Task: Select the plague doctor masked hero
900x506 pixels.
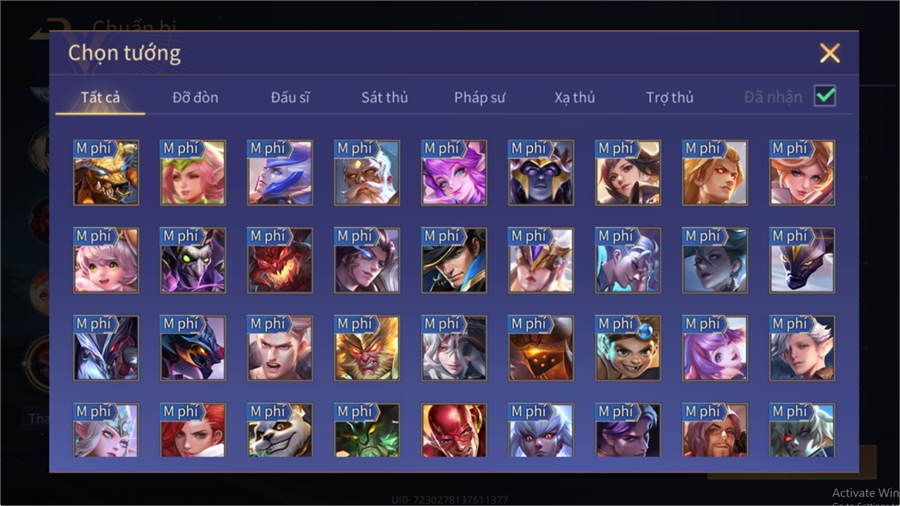Action: tap(193, 260)
